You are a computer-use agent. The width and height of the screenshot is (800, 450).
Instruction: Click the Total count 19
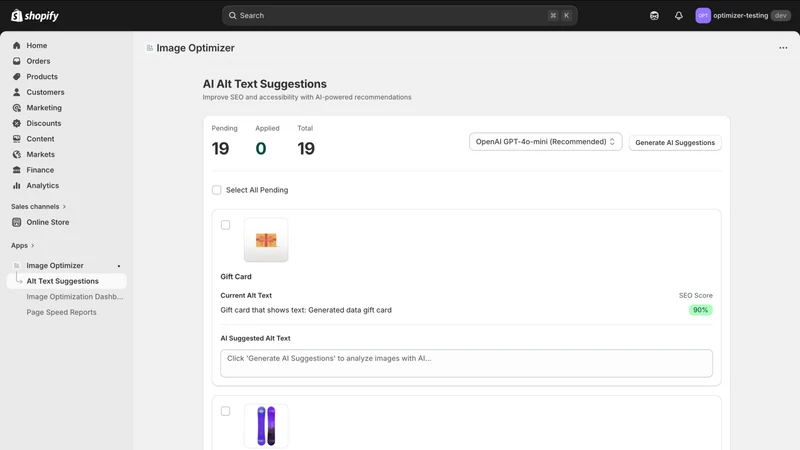click(x=306, y=148)
